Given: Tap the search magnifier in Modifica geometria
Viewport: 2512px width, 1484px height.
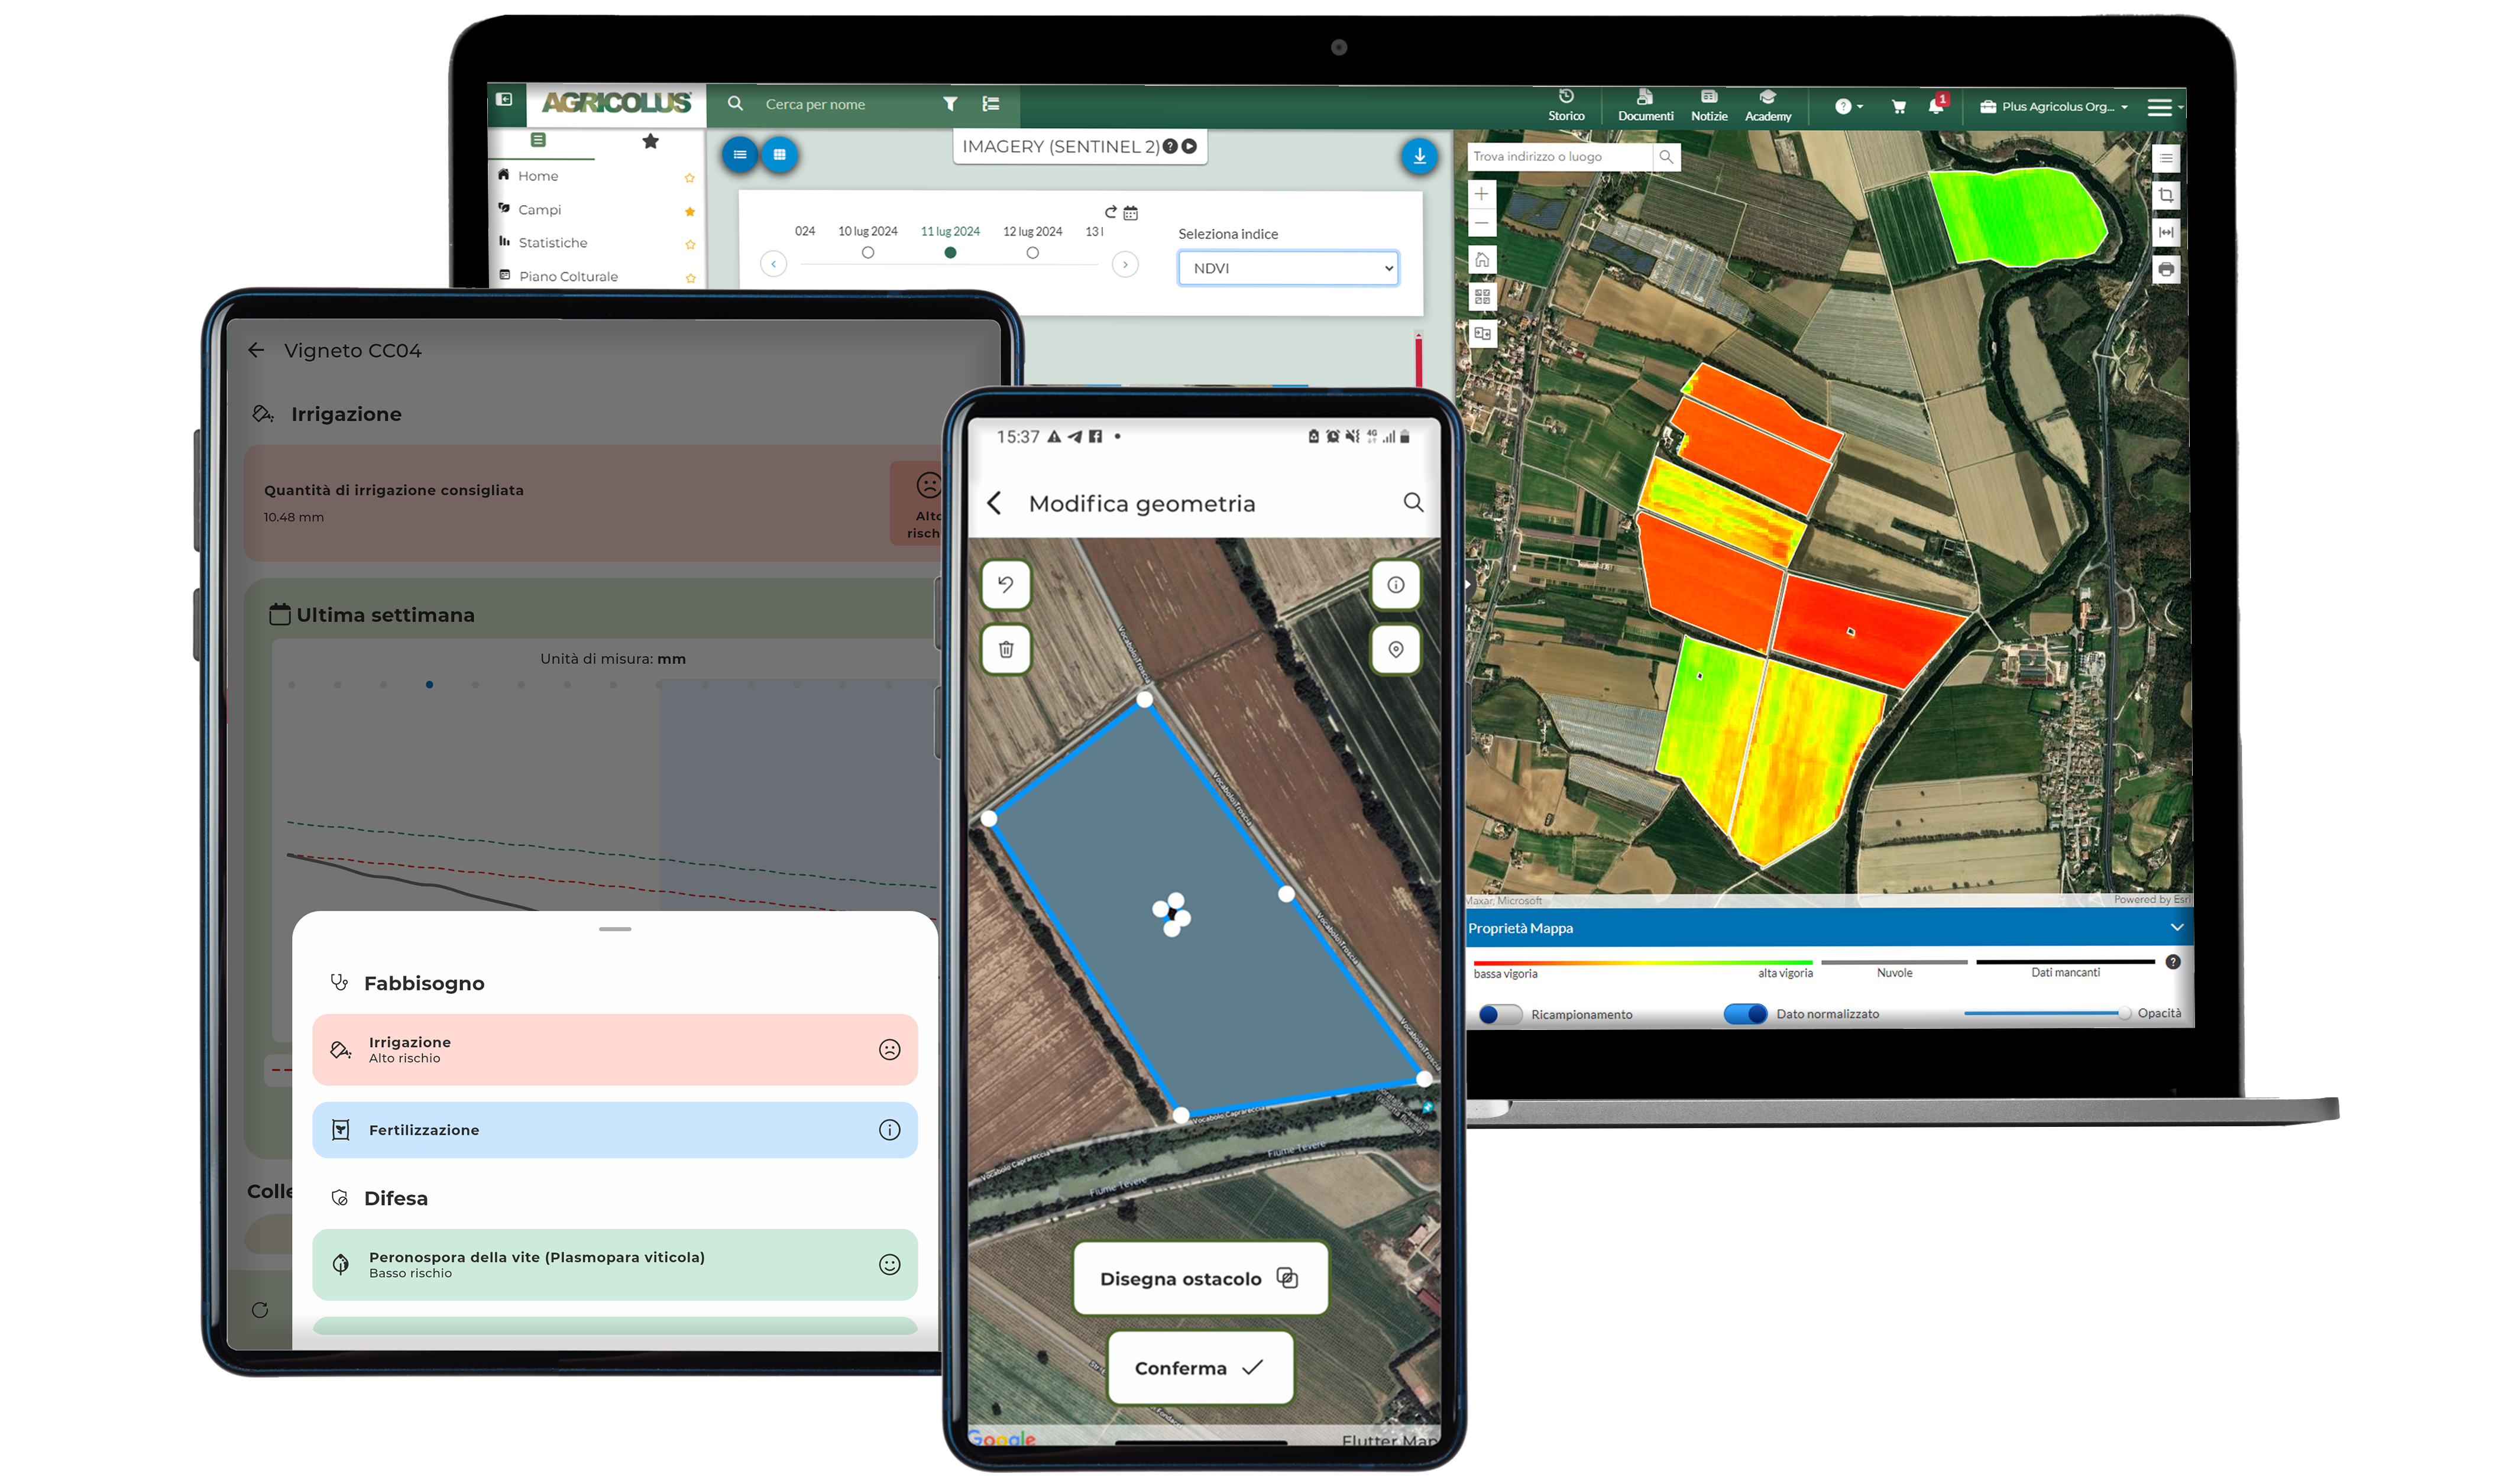Looking at the screenshot, I should [x=1412, y=502].
